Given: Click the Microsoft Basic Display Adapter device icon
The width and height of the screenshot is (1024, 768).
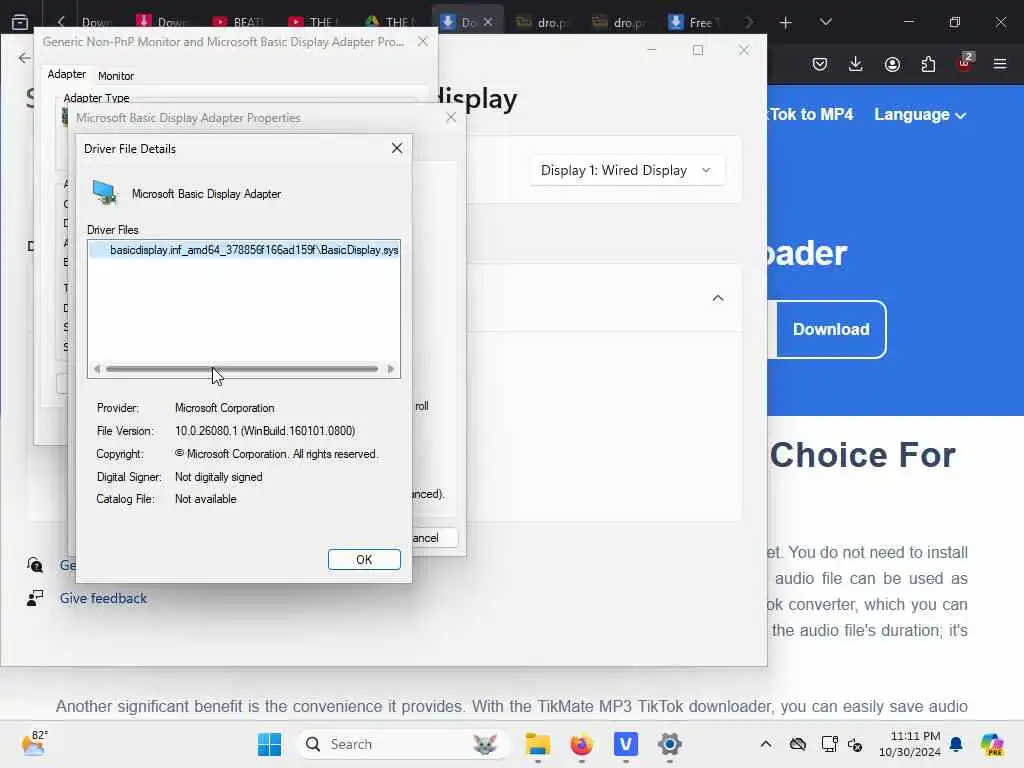Looking at the screenshot, I should [x=104, y=193].
